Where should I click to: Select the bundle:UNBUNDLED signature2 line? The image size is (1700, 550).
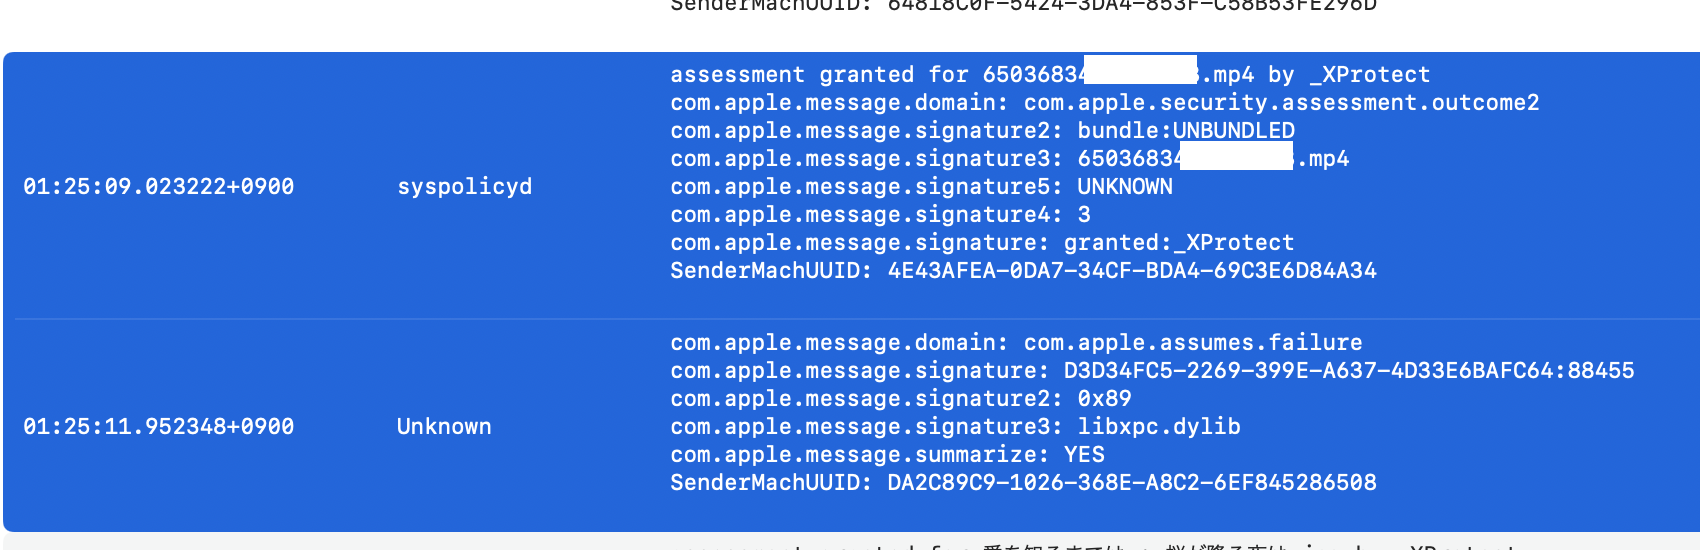(x=982, y=131)
